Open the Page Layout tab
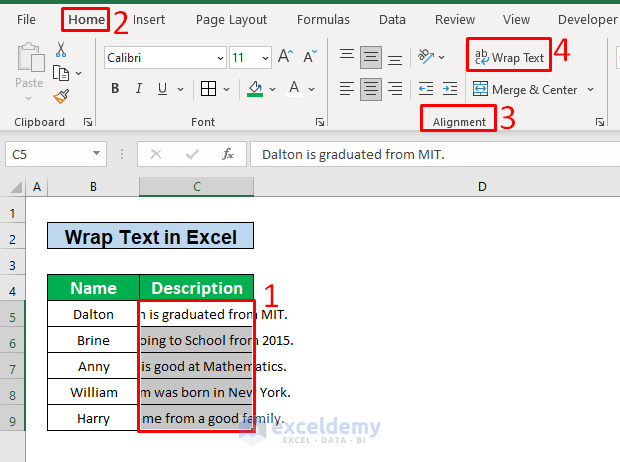Viewport: 620px width, 462px height. click(x=231, y=20)
